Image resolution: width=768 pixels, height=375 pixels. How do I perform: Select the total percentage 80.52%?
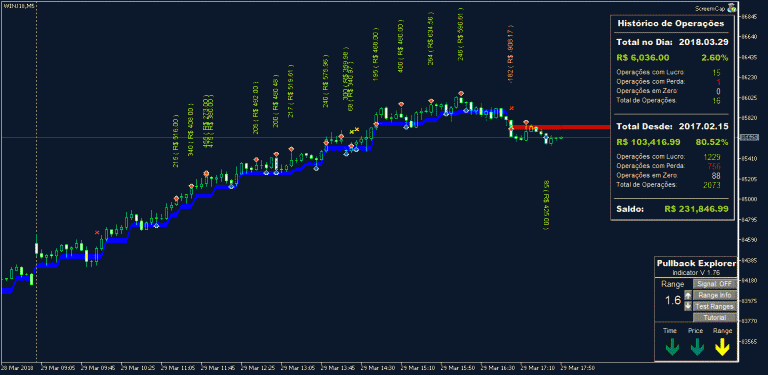712,142
